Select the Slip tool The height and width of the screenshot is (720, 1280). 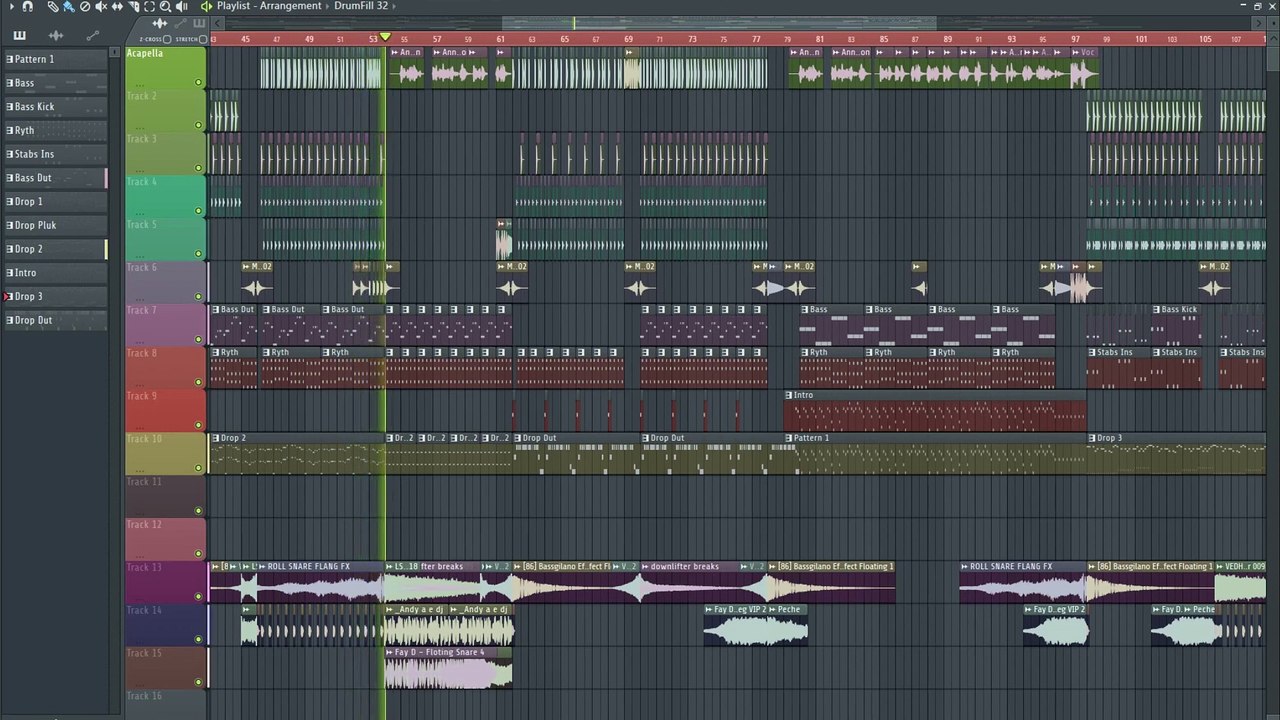point(117,6)
